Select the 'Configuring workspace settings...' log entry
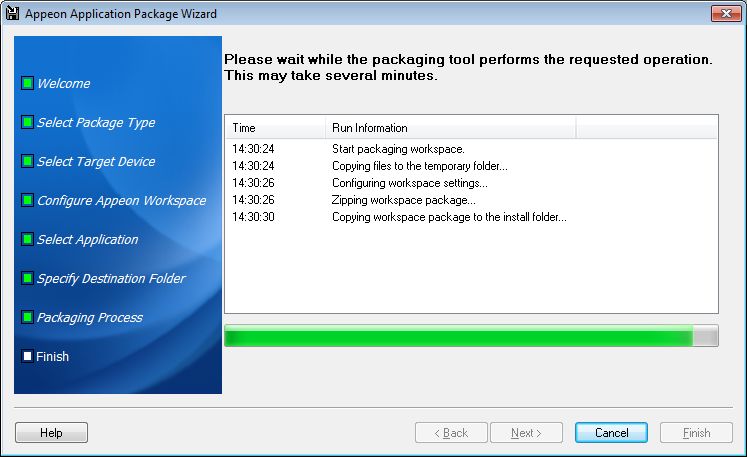747x457 pixels. click(x=410, y=183)
